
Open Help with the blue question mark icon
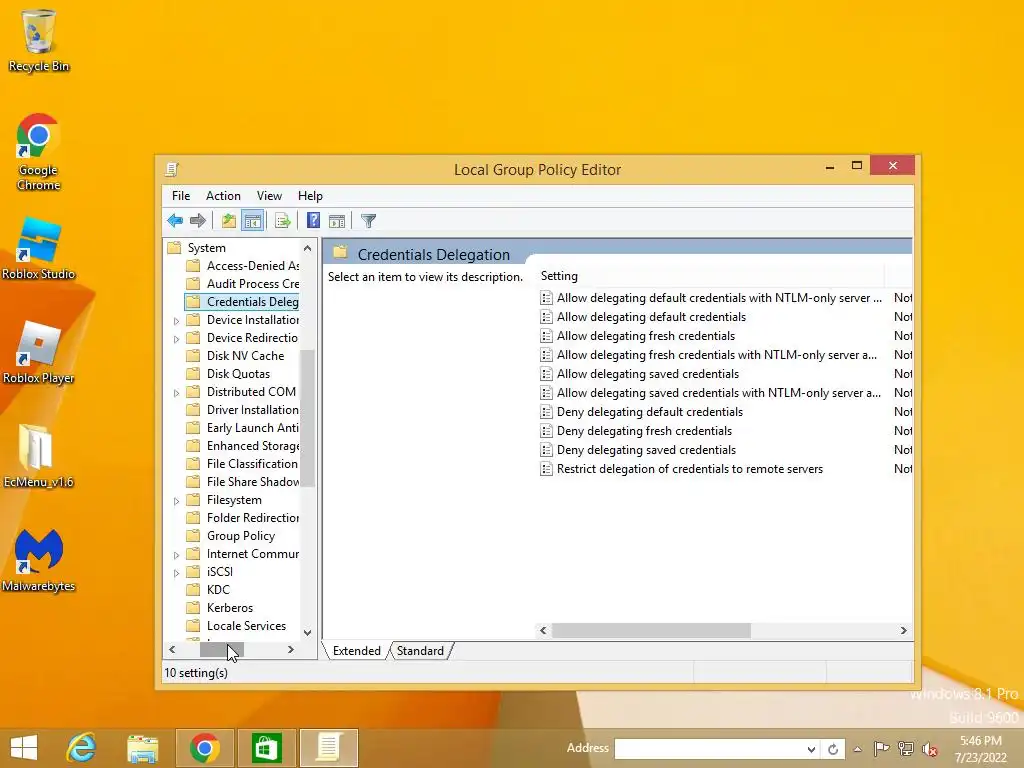pos(313,221)
